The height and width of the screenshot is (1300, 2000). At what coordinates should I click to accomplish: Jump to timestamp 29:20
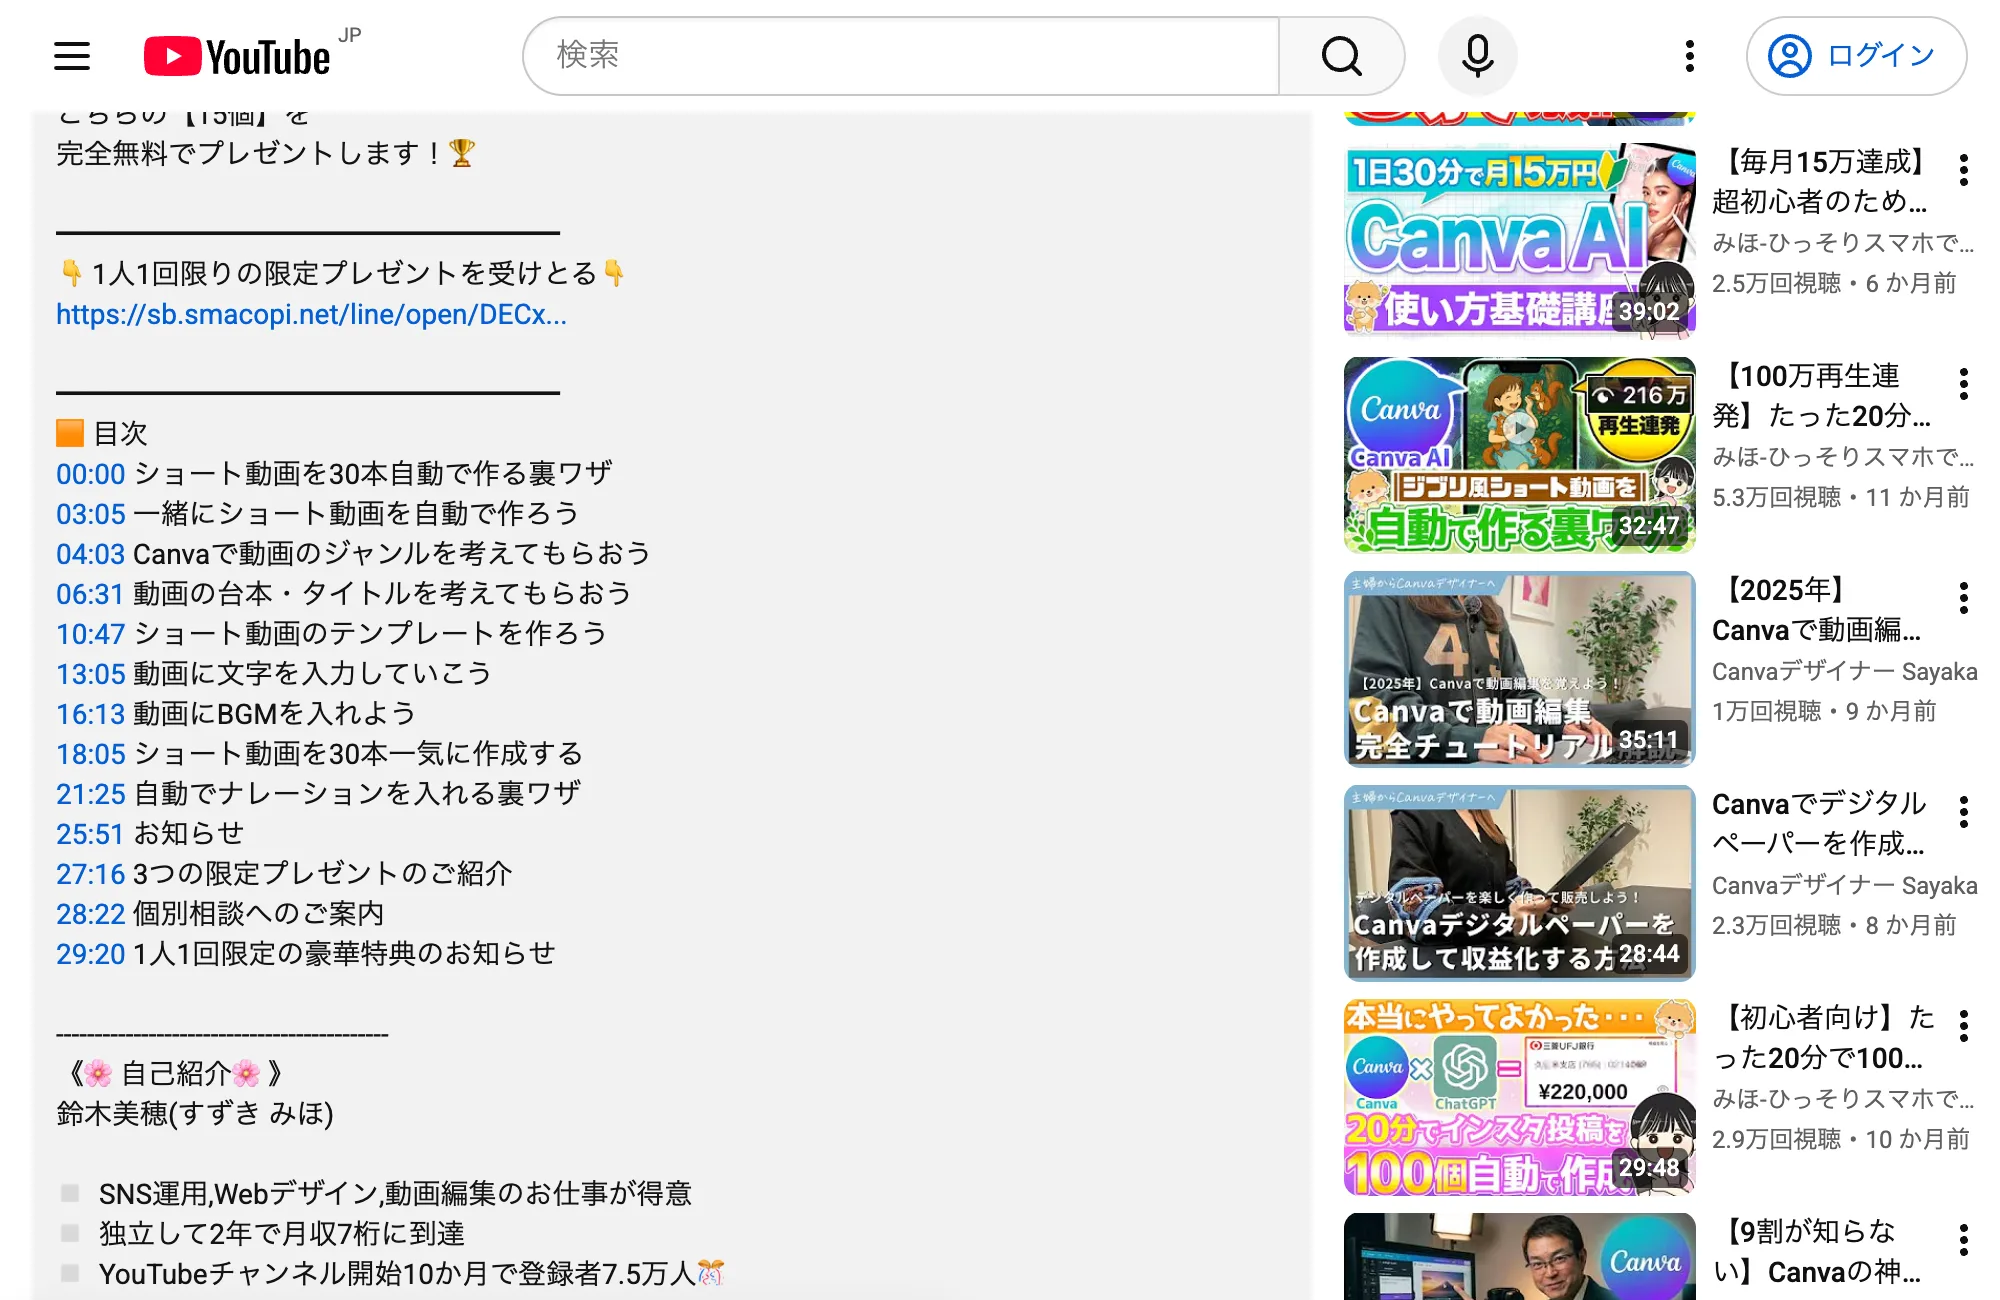(x=90, y=954)
